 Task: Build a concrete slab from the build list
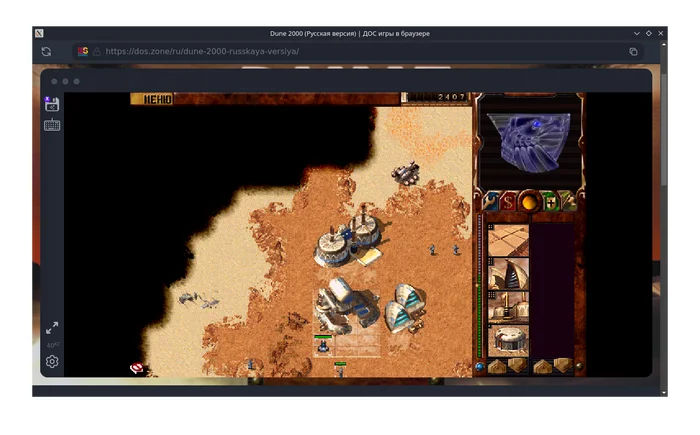508,240
